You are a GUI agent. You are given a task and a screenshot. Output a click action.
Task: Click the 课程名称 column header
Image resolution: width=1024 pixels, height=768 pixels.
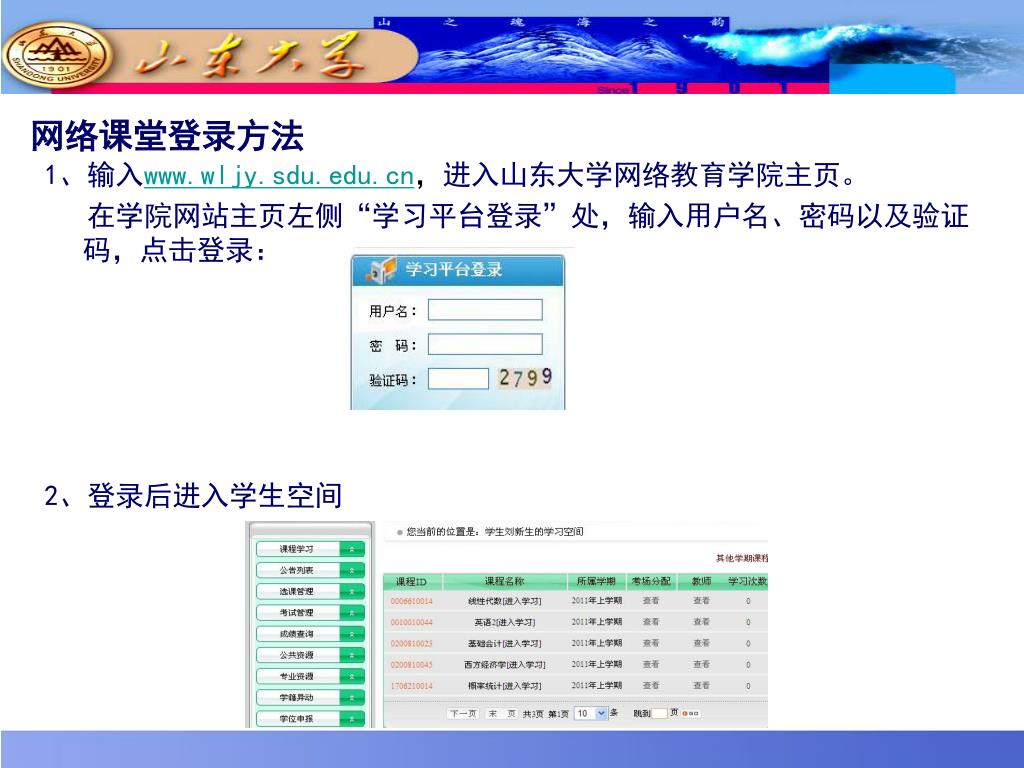[x=504, y=581]
